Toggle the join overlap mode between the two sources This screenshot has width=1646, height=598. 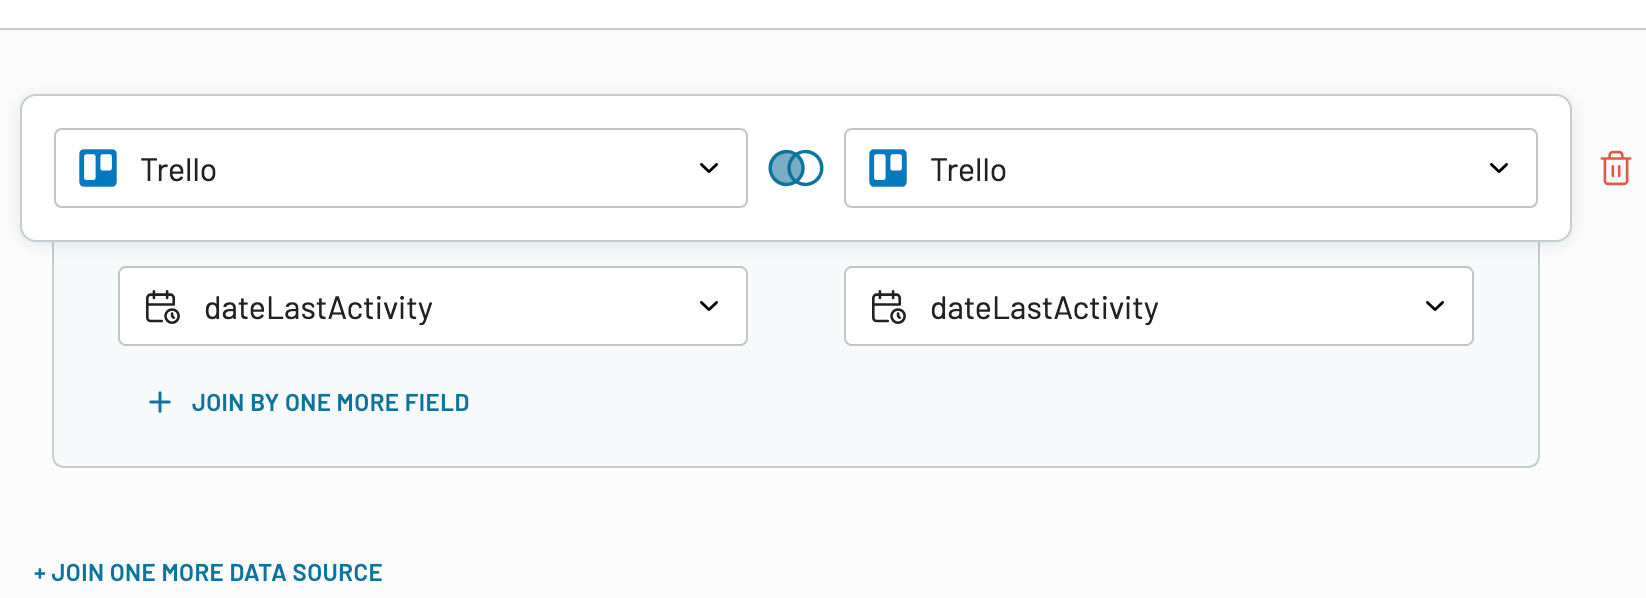(x=795, y=168)
